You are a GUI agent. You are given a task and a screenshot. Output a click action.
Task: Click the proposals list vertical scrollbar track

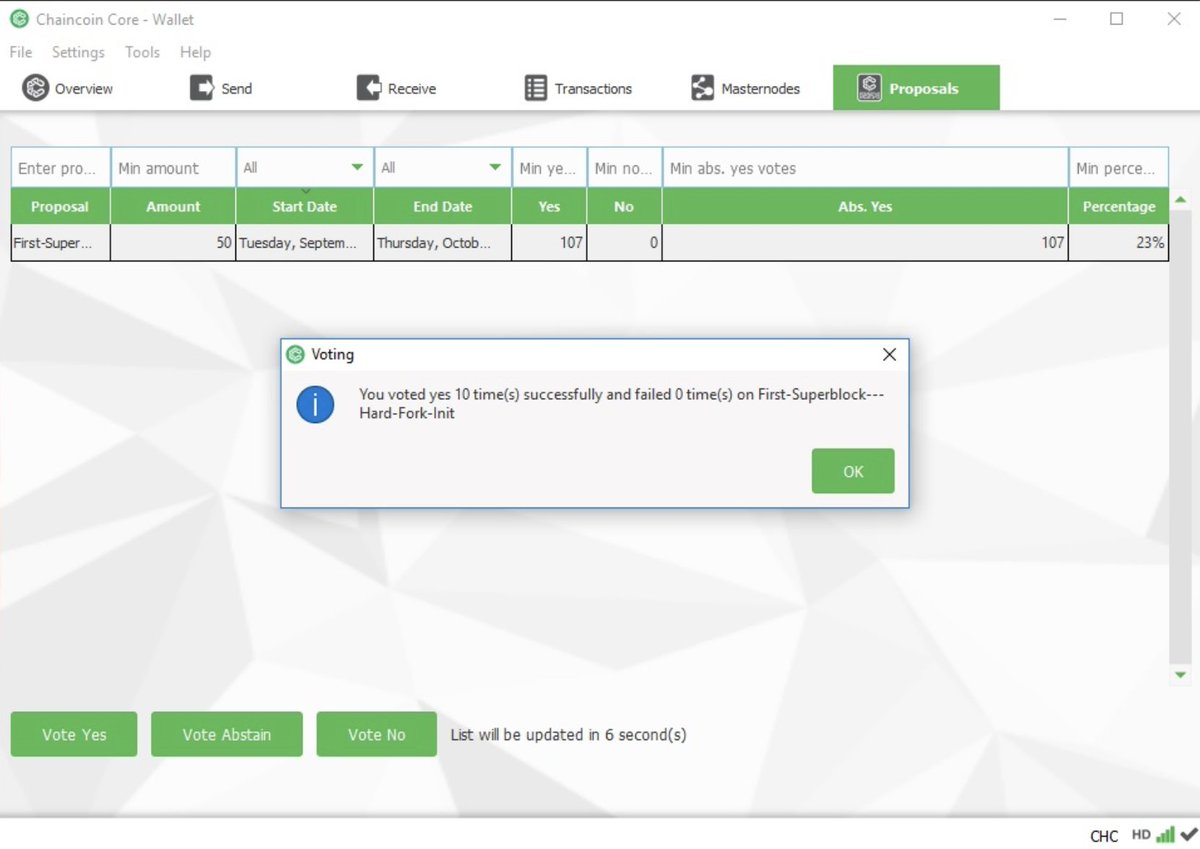click(x=1180, y=438)
